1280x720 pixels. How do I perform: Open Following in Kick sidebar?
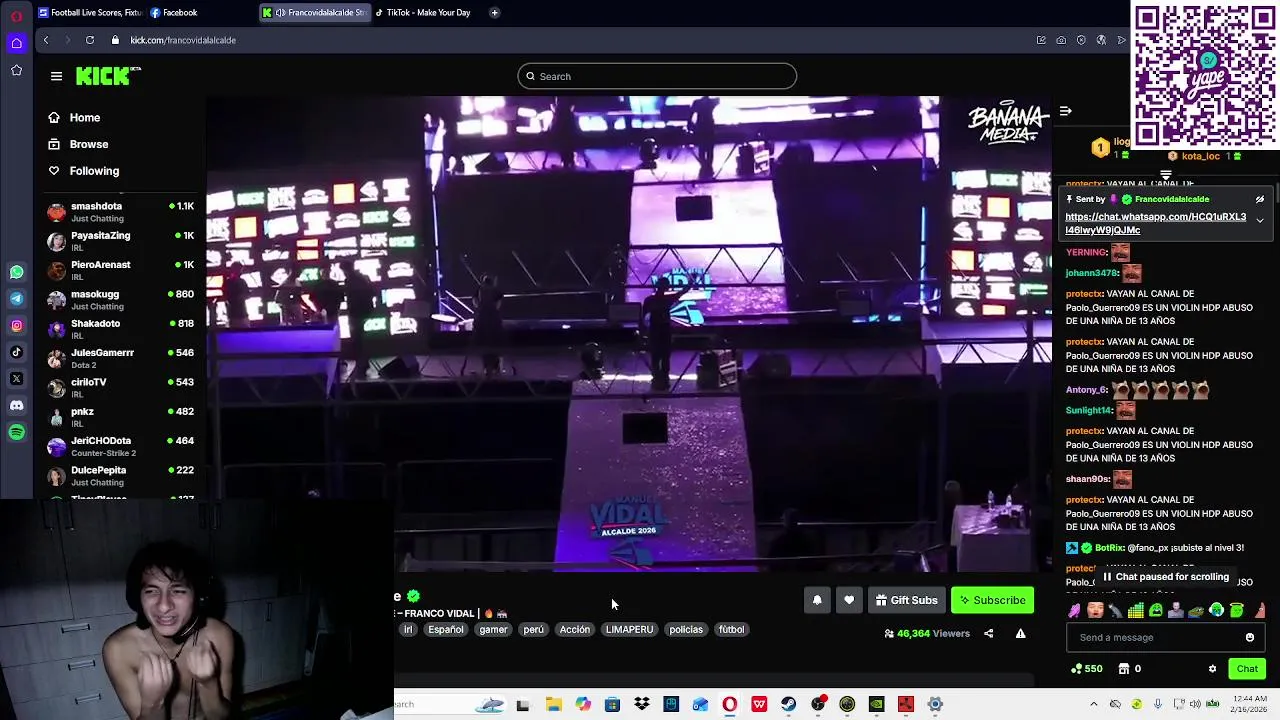click(x=84, y=172)
